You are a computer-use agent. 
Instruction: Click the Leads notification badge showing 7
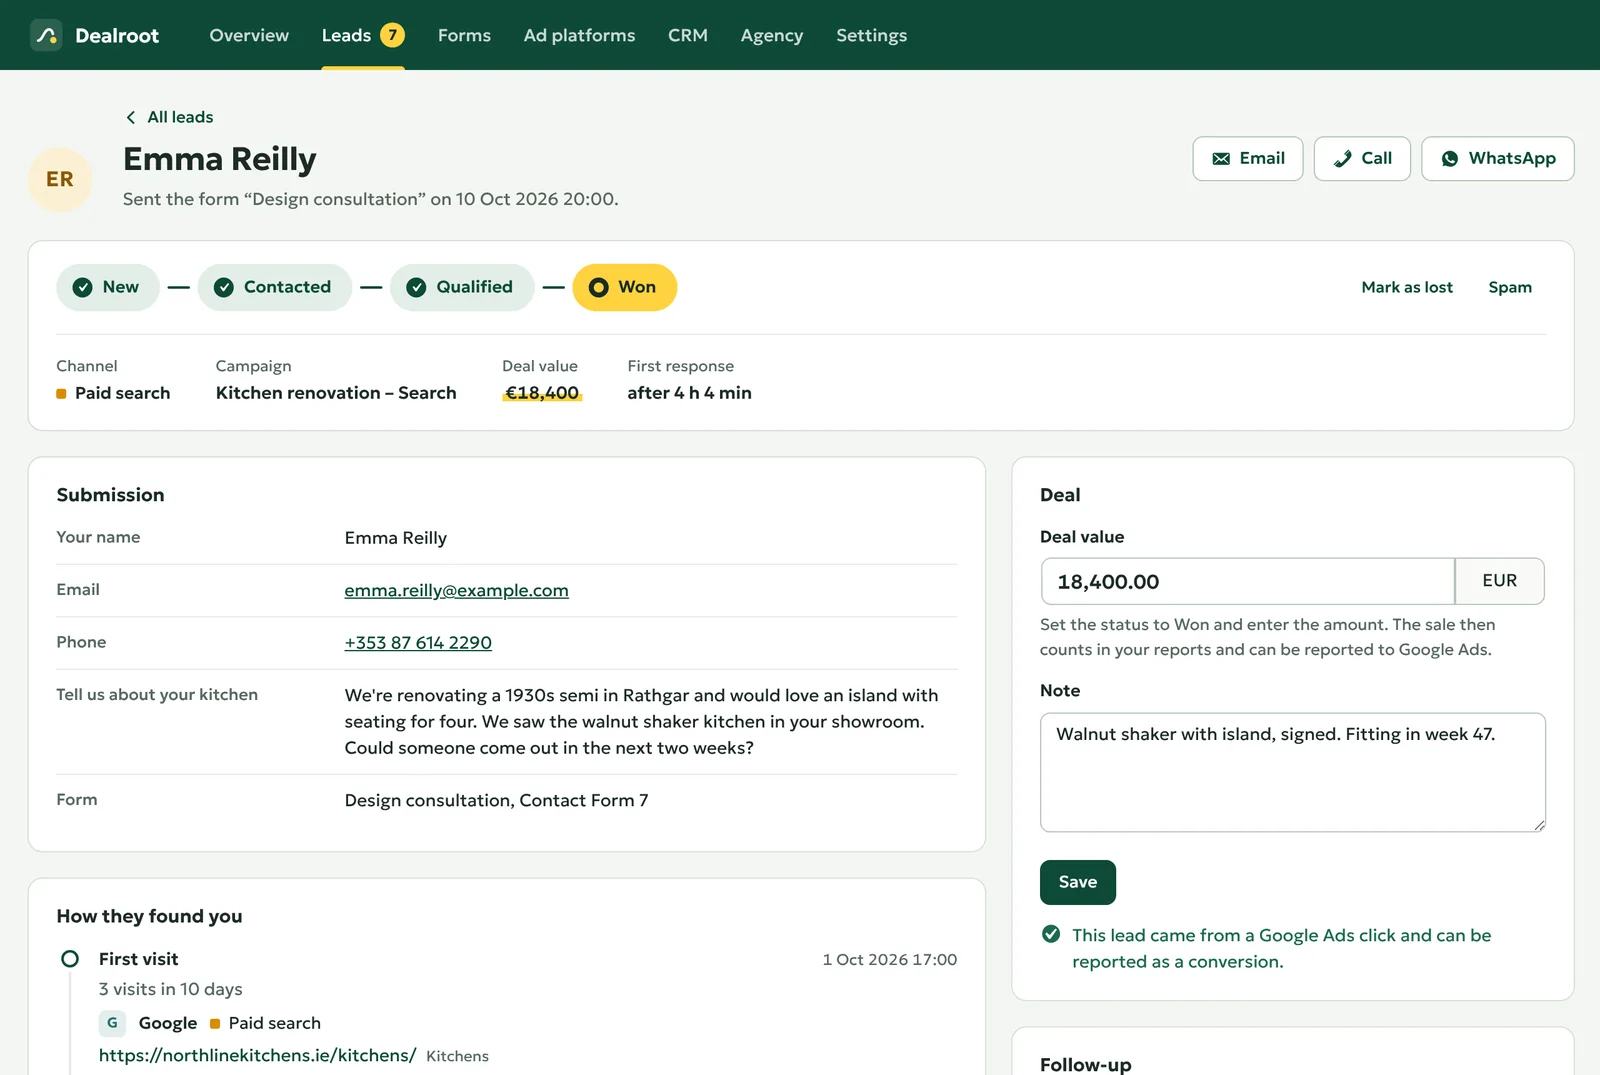pyautogui.click(x=393, y=35)
